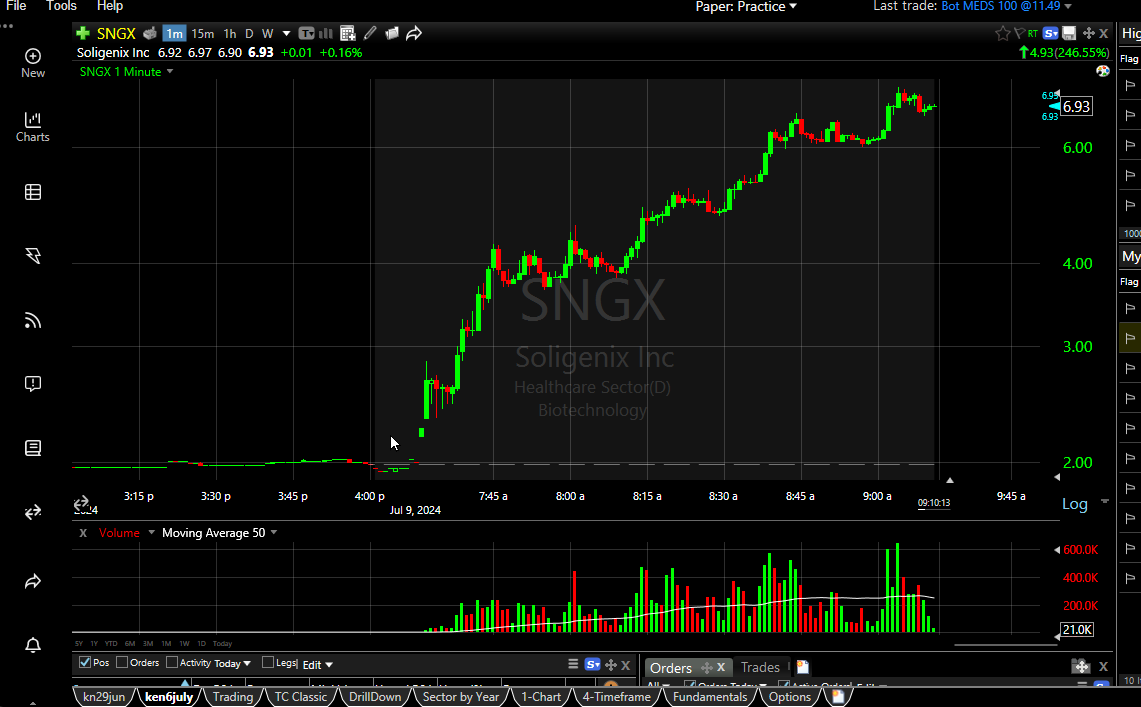
Task: Select the 15m timeframe button
Action: (x=202, y=33)
